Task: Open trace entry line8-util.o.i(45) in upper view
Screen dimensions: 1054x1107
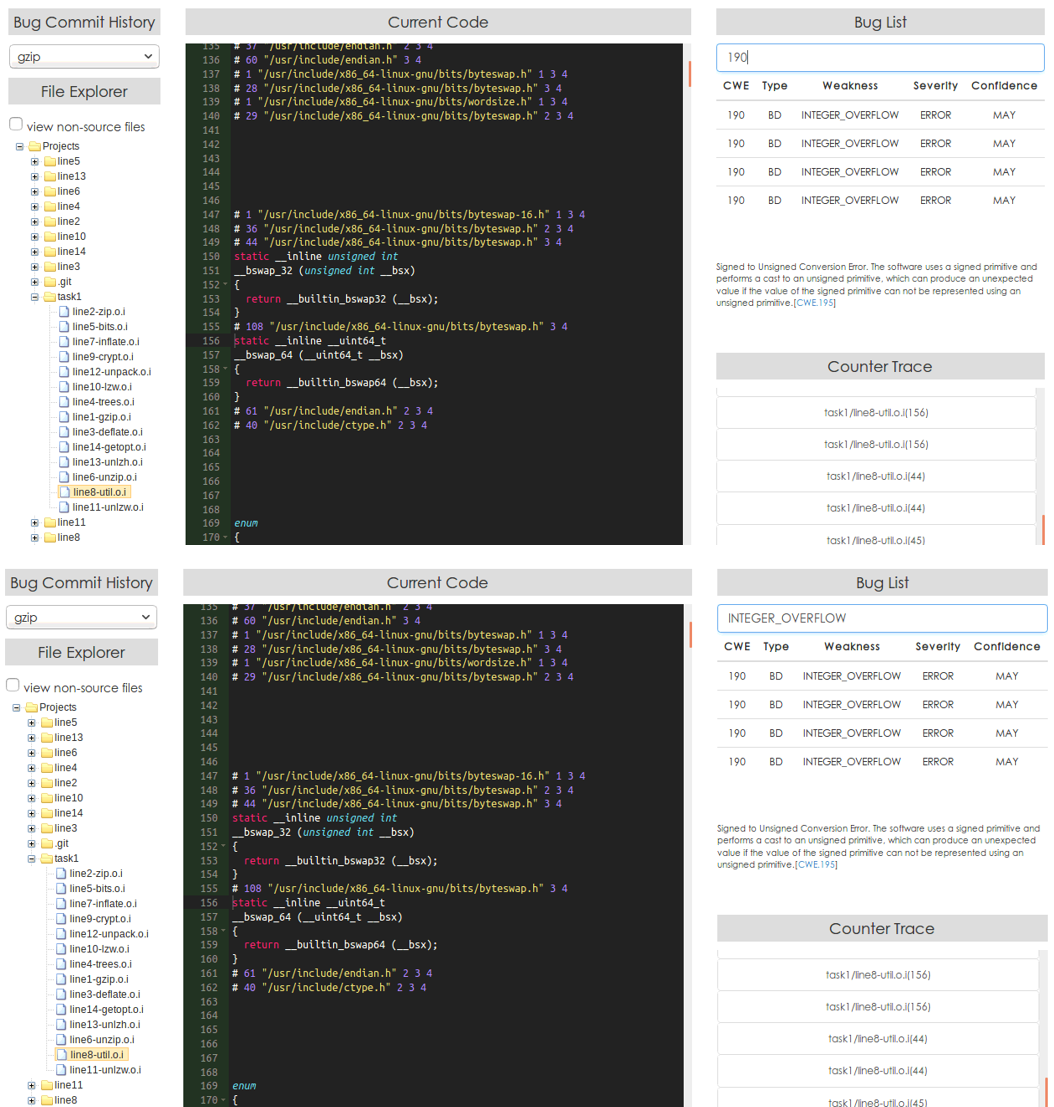Action: pyautogui.click(x=875, y=540)
